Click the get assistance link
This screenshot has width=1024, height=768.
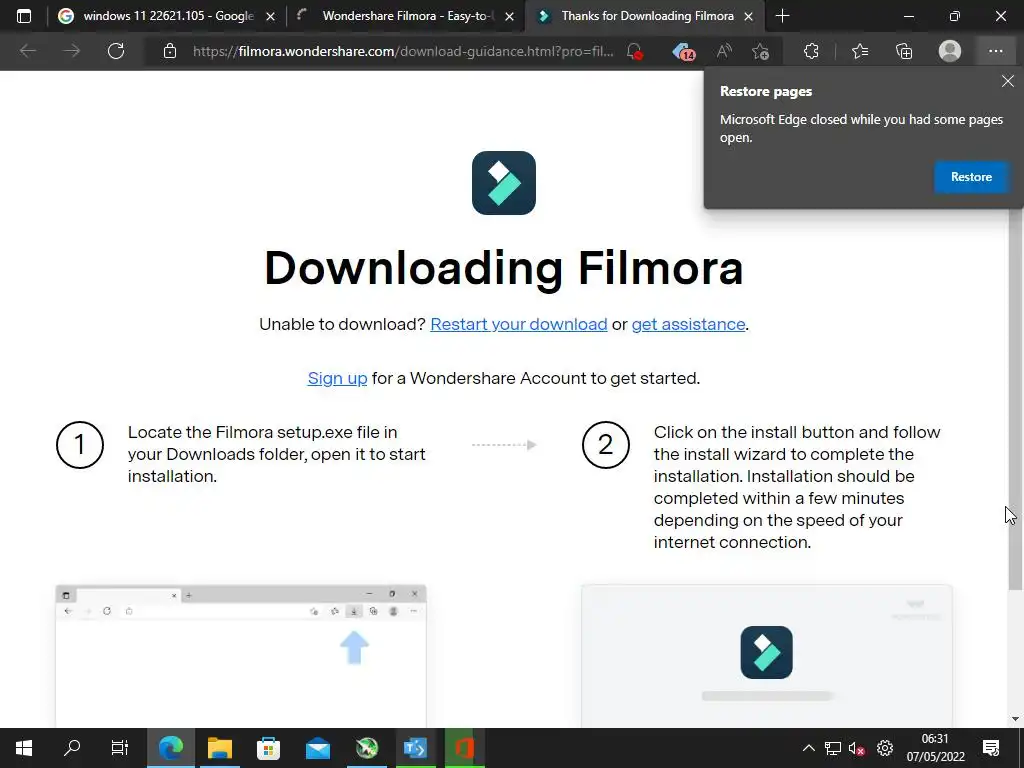point(688,325)
